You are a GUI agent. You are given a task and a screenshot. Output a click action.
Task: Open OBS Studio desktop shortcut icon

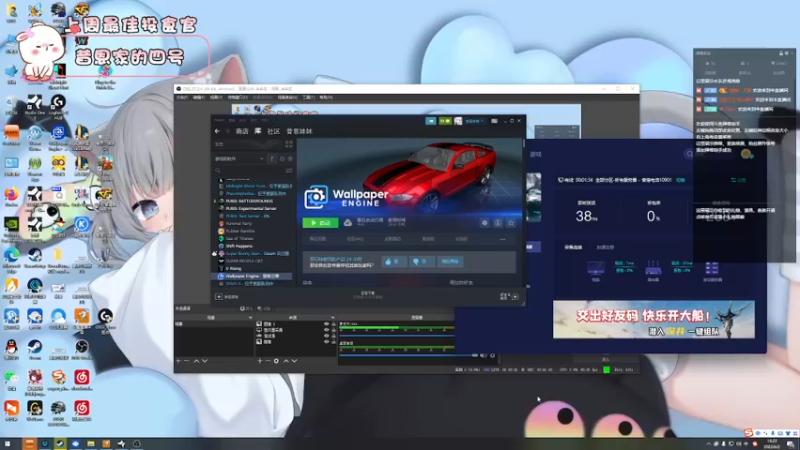(81, 349)
